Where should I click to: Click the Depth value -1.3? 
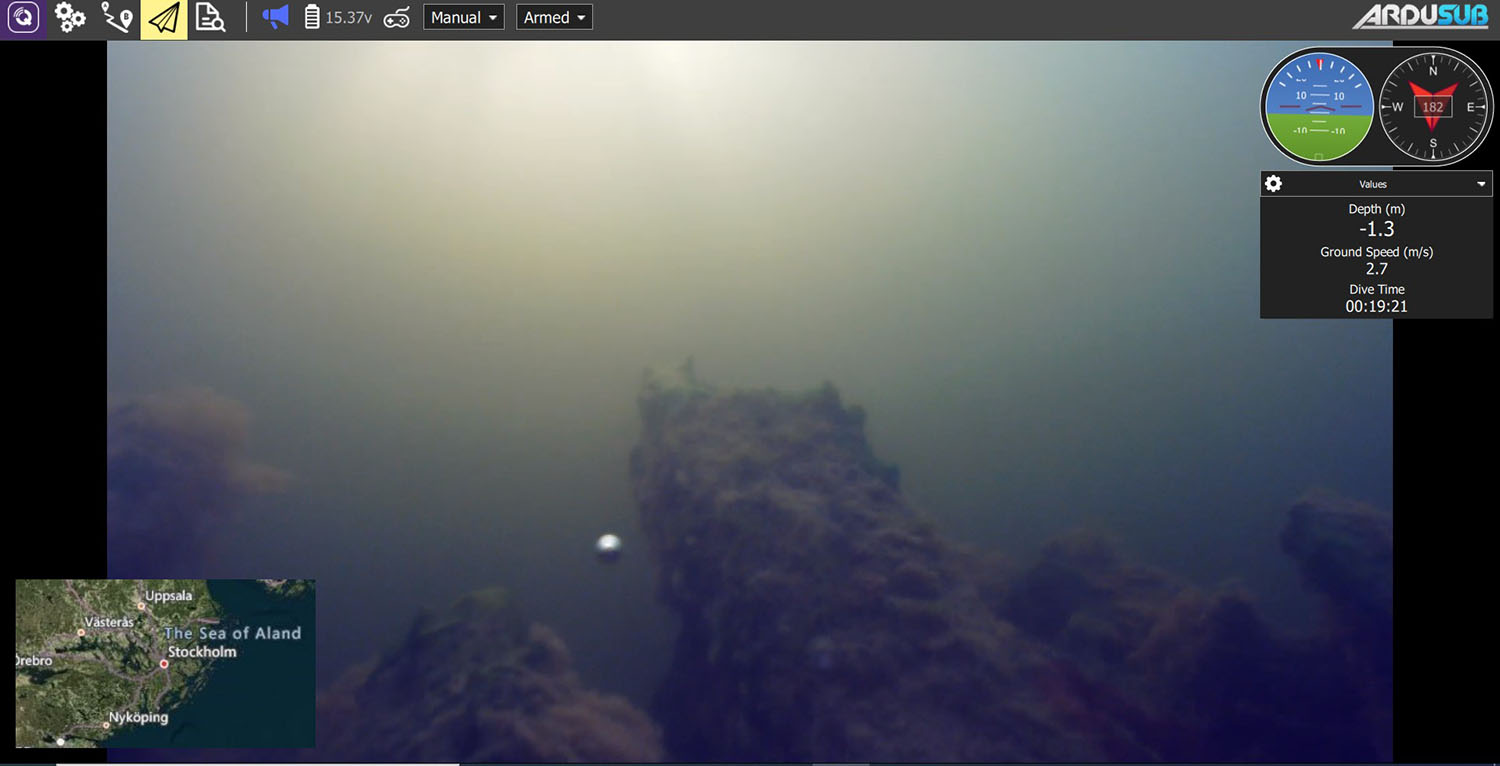(1376, 230)
